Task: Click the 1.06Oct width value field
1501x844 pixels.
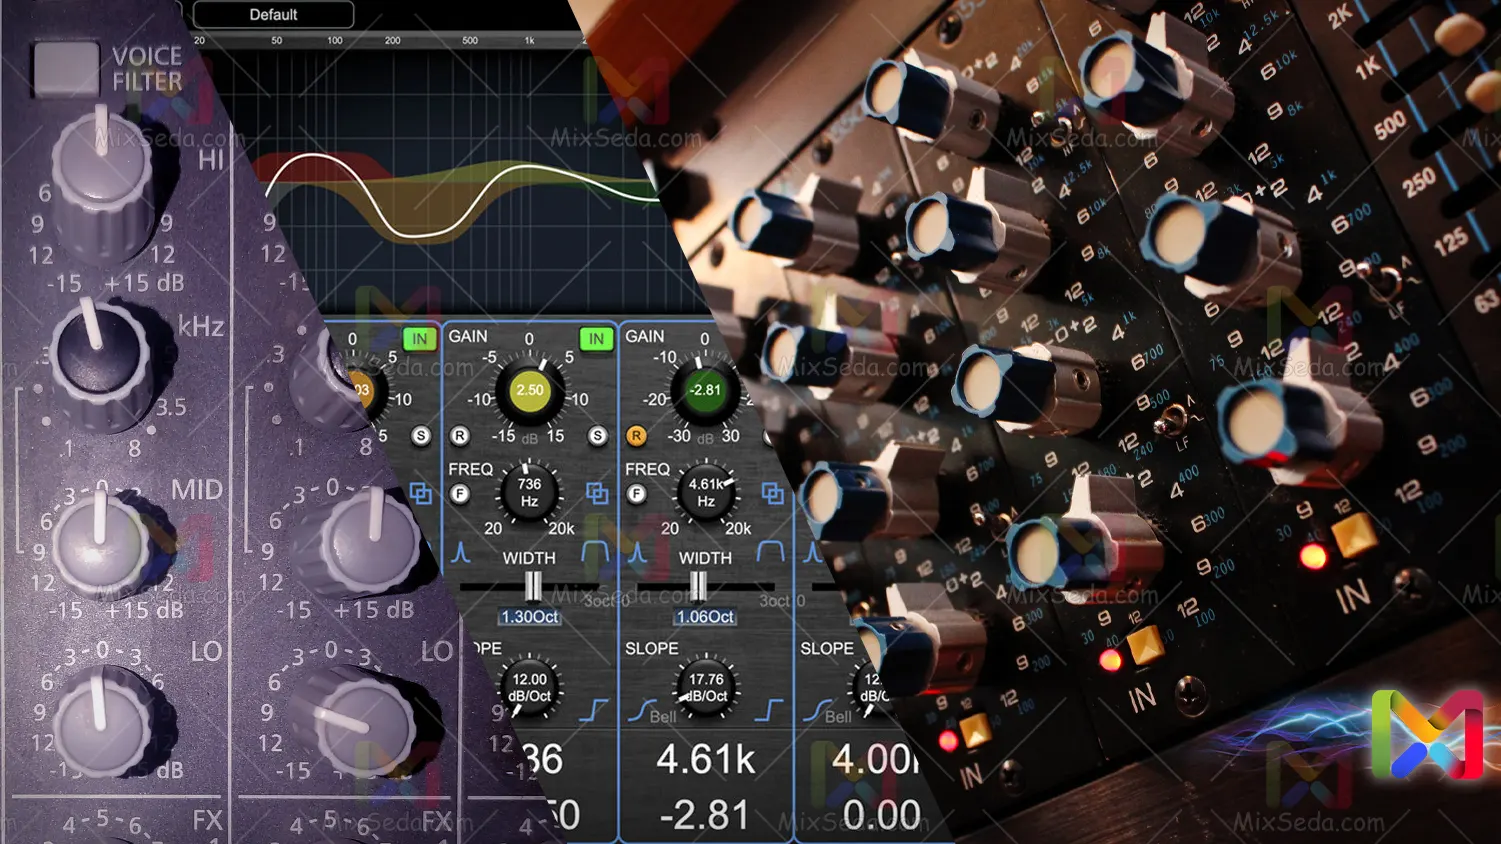Action: coord(705,617)
